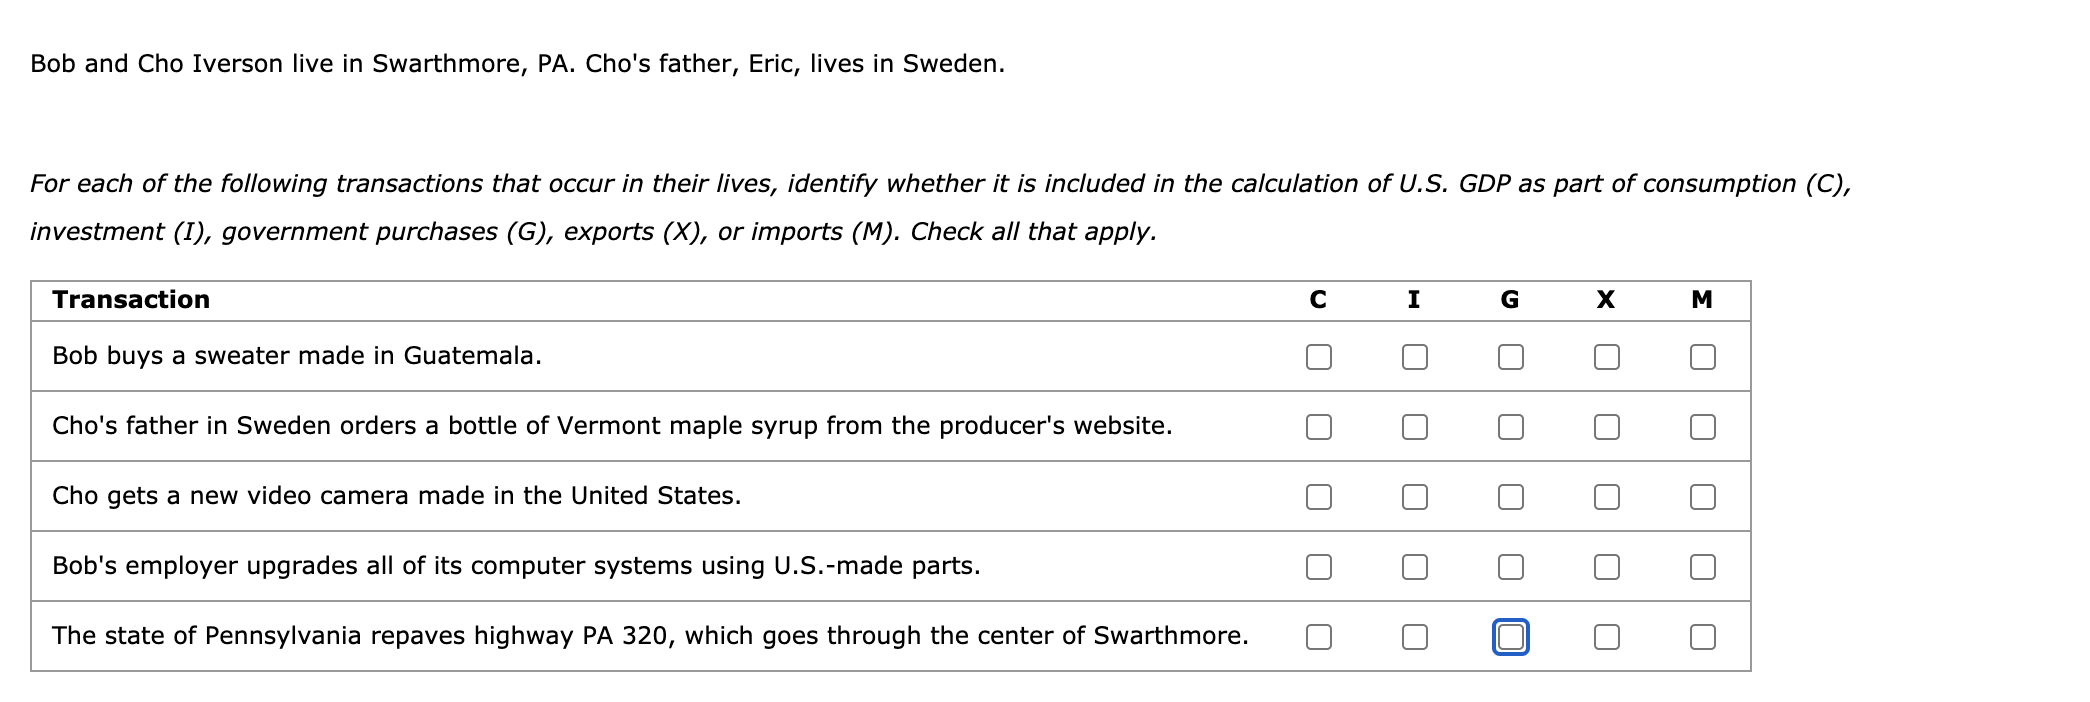The height and width of the screenshot is (702, 2090).
Task: Check M for Cho's new video camera
Action: coord(1702,497)
